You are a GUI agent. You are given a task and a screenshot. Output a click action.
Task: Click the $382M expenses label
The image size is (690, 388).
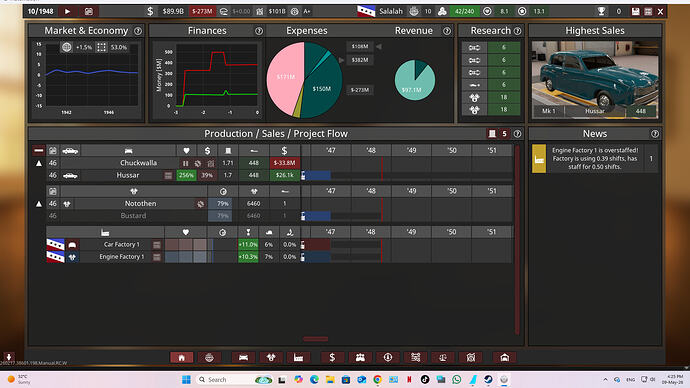coord(360,60)
